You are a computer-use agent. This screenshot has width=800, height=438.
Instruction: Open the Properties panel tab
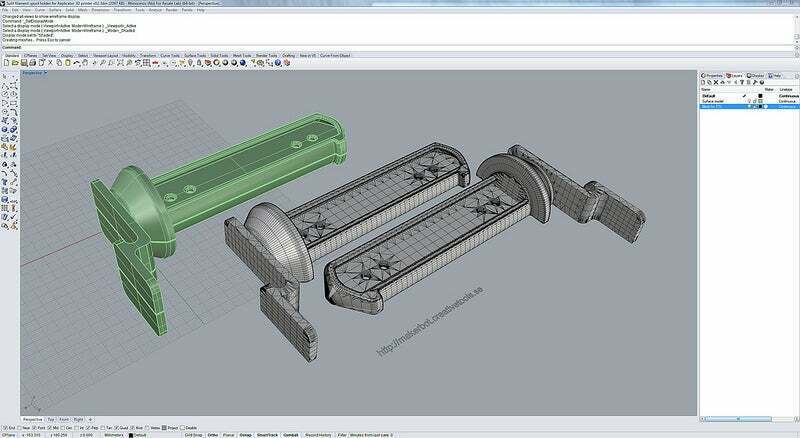pos(712,74)
